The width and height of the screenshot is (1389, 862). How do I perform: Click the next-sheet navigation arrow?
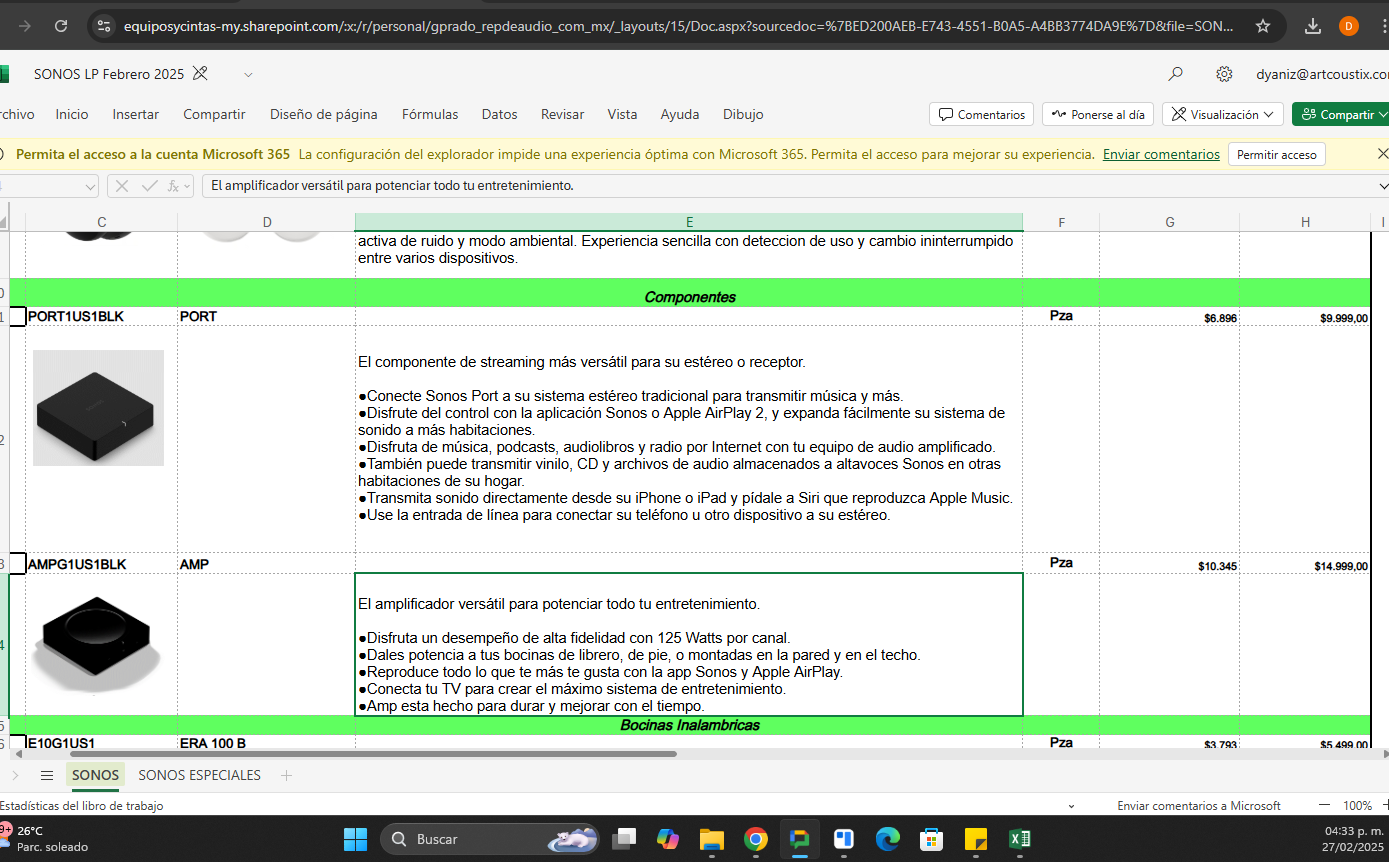[14, 775]
